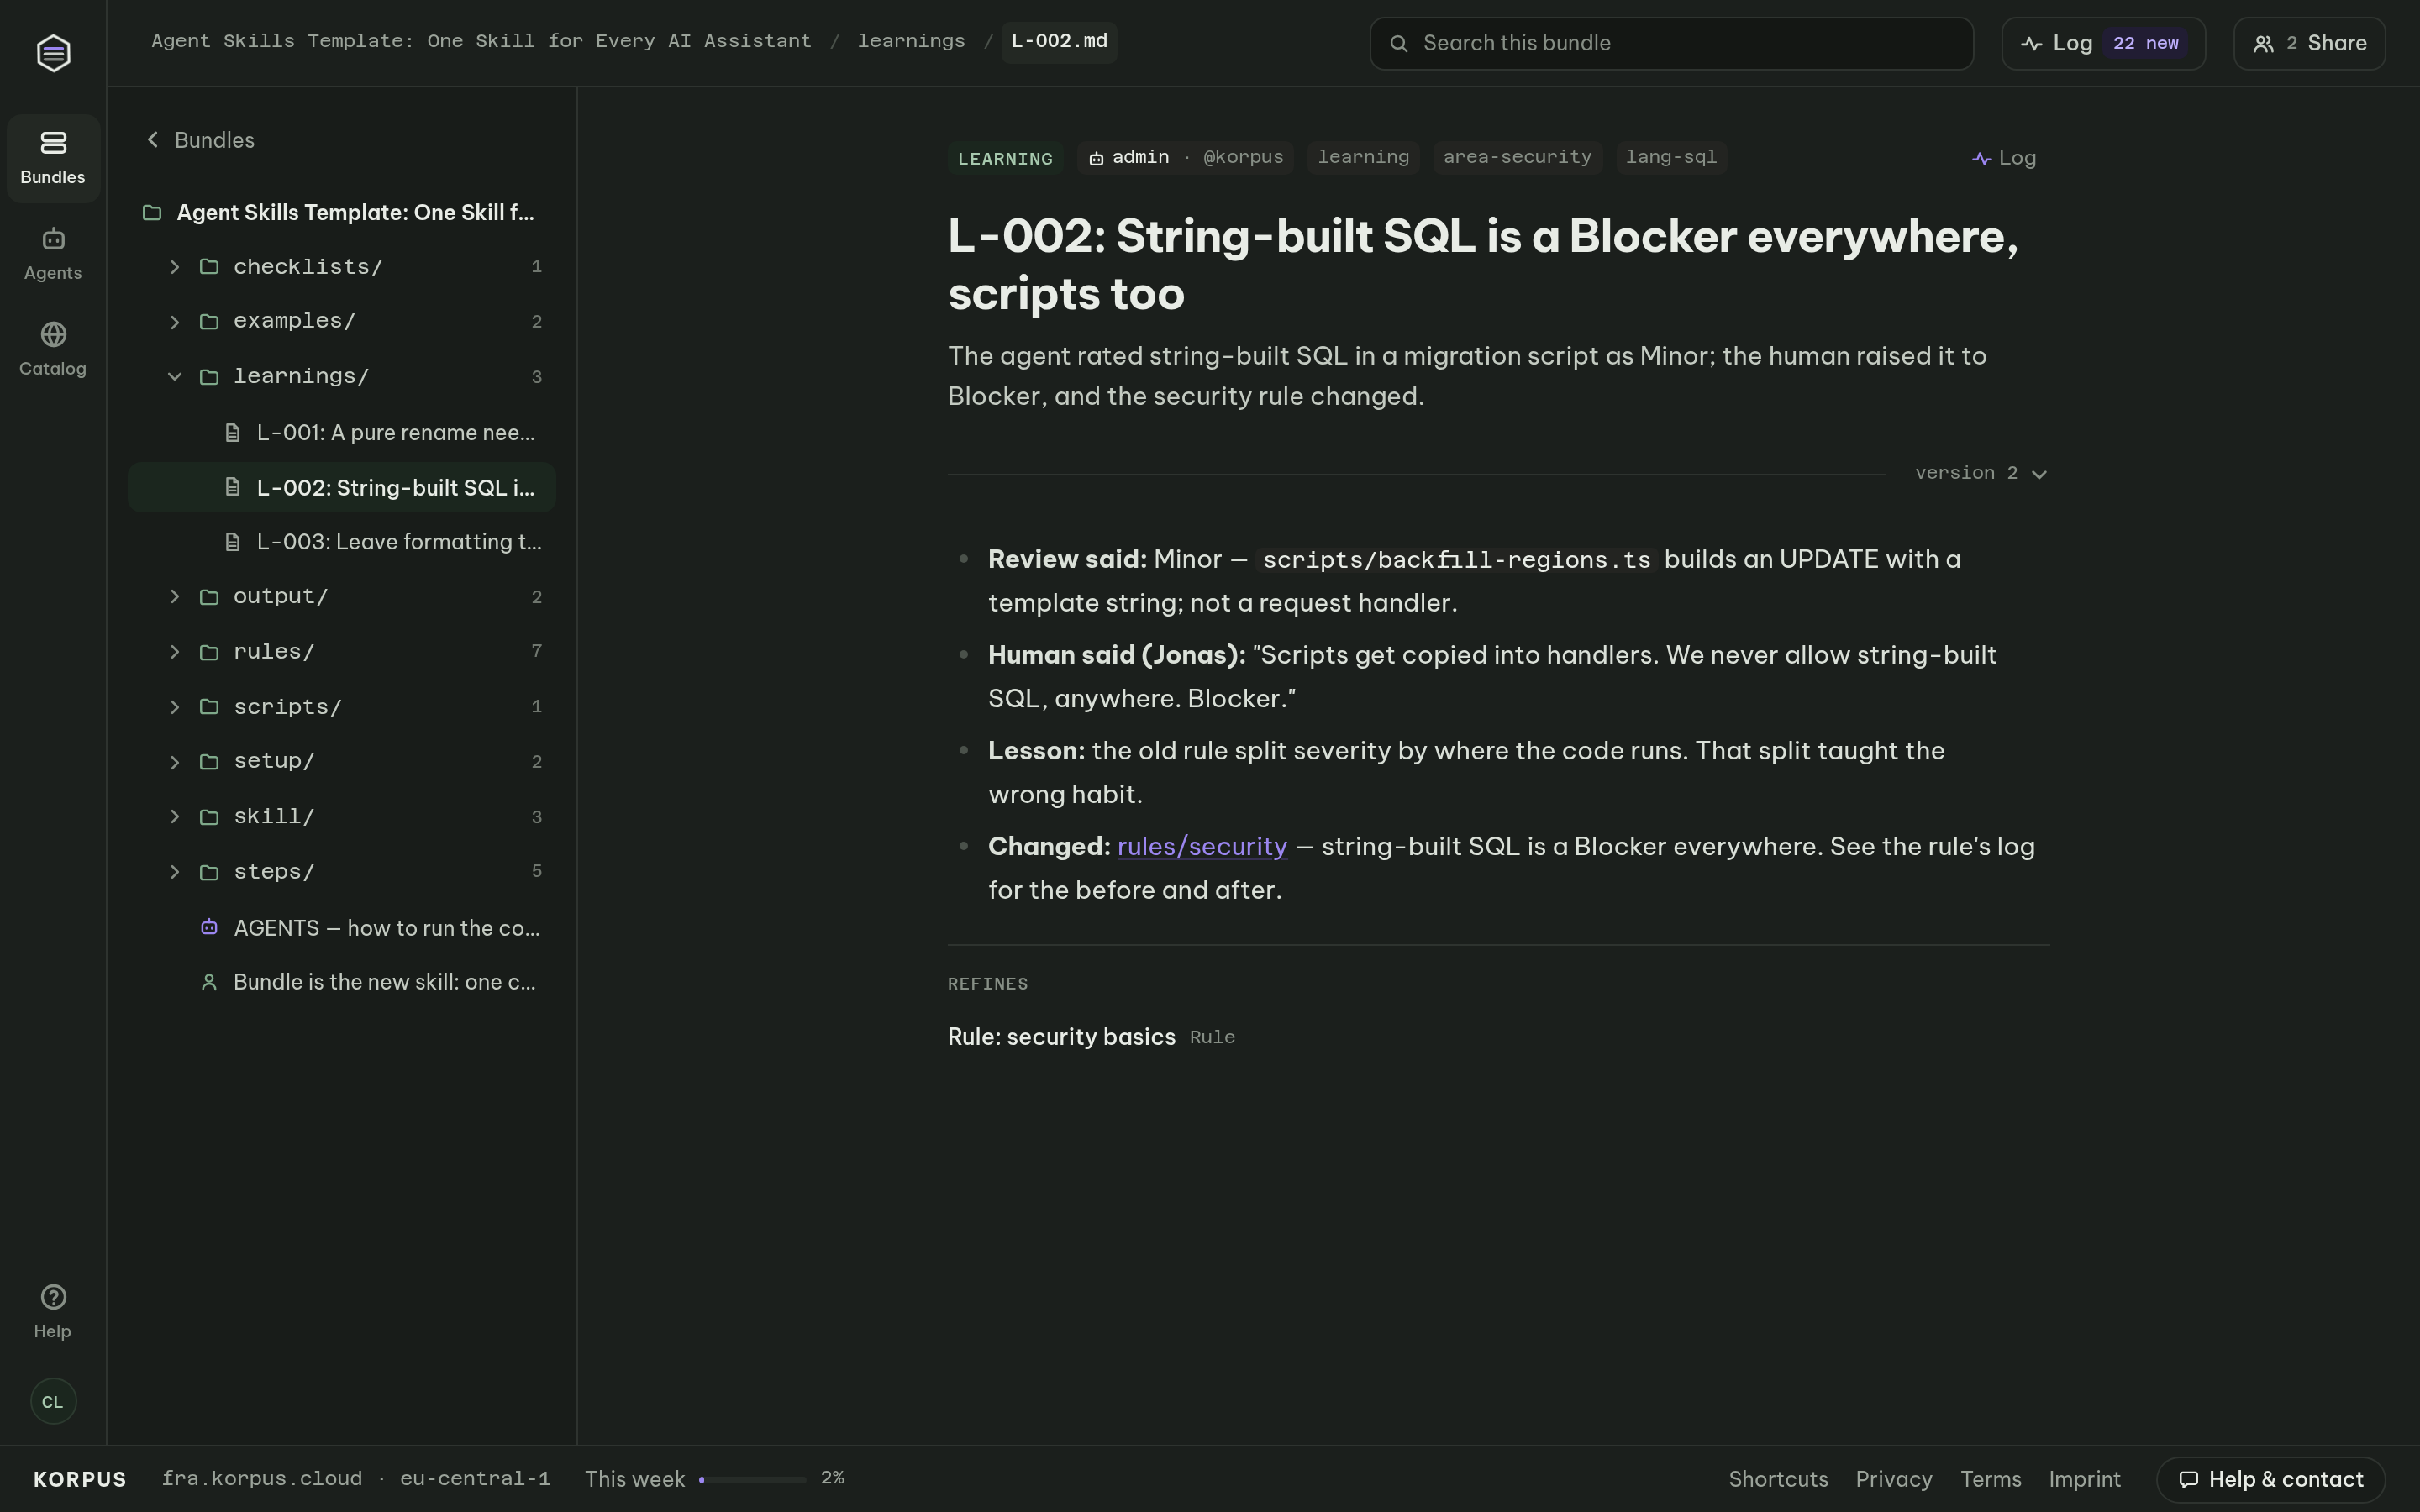This screenshot has width=2420, height=1512.
Task: Follow the rules/security link
Action: (1202, 846)
